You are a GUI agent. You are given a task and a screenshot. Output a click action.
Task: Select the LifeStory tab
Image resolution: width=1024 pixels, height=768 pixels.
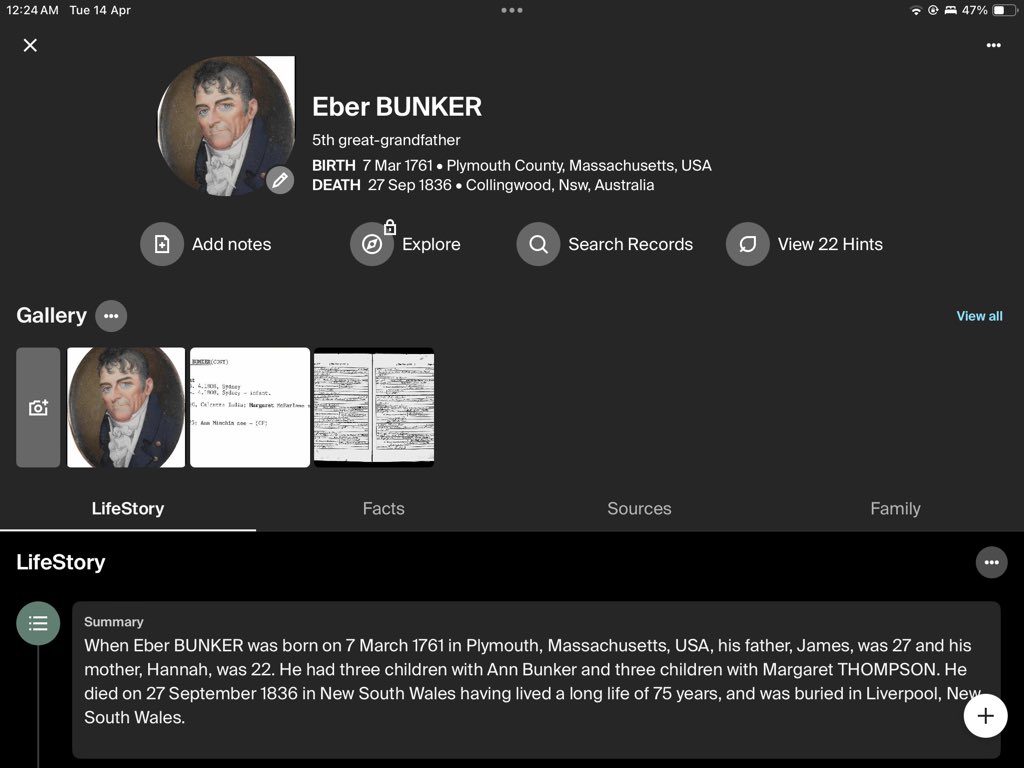[128, 509]
